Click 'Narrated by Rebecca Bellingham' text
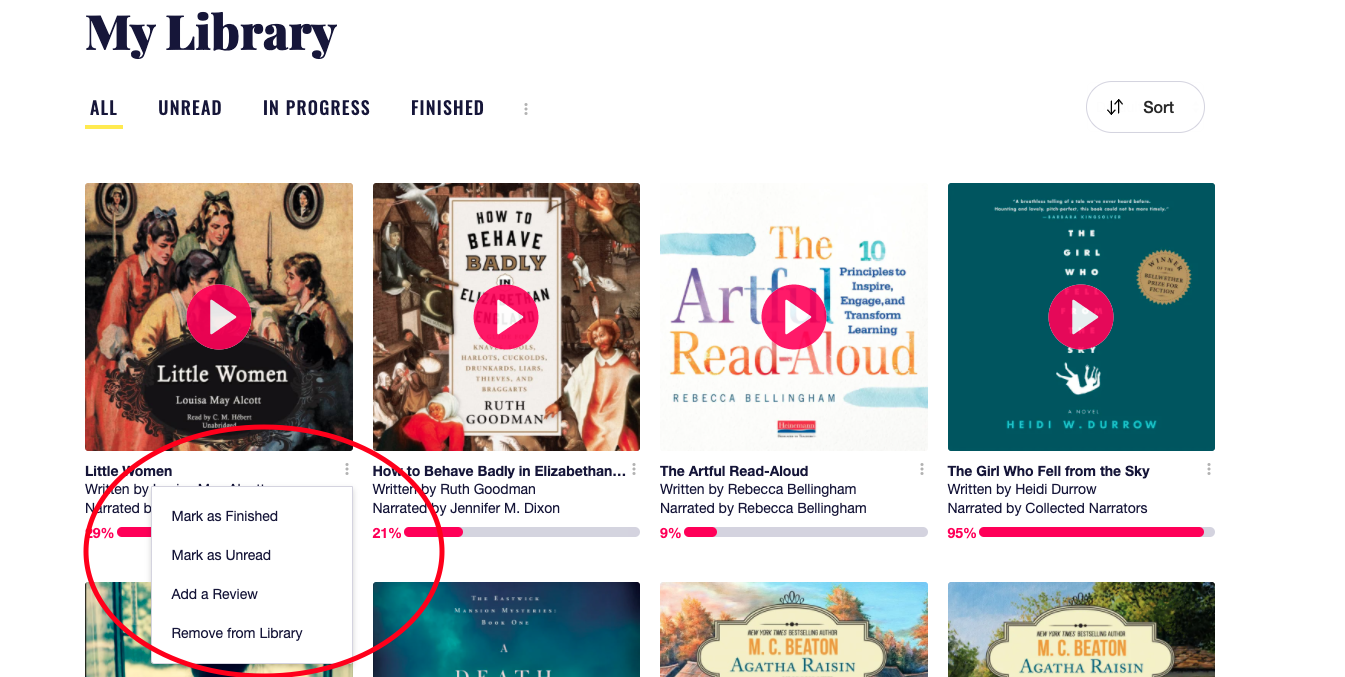 (763, 508)
